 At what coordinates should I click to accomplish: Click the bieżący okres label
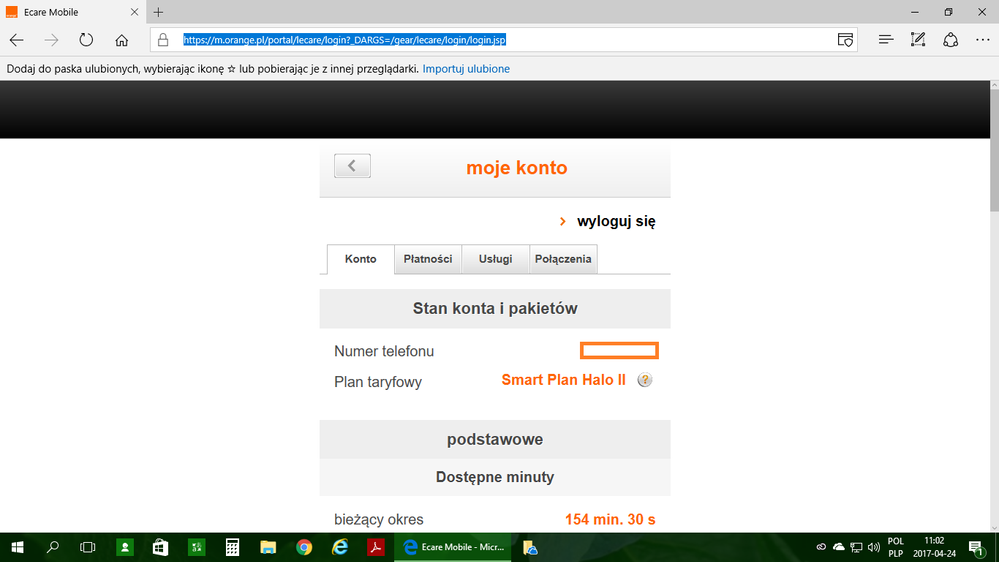[x=378, y=519]
